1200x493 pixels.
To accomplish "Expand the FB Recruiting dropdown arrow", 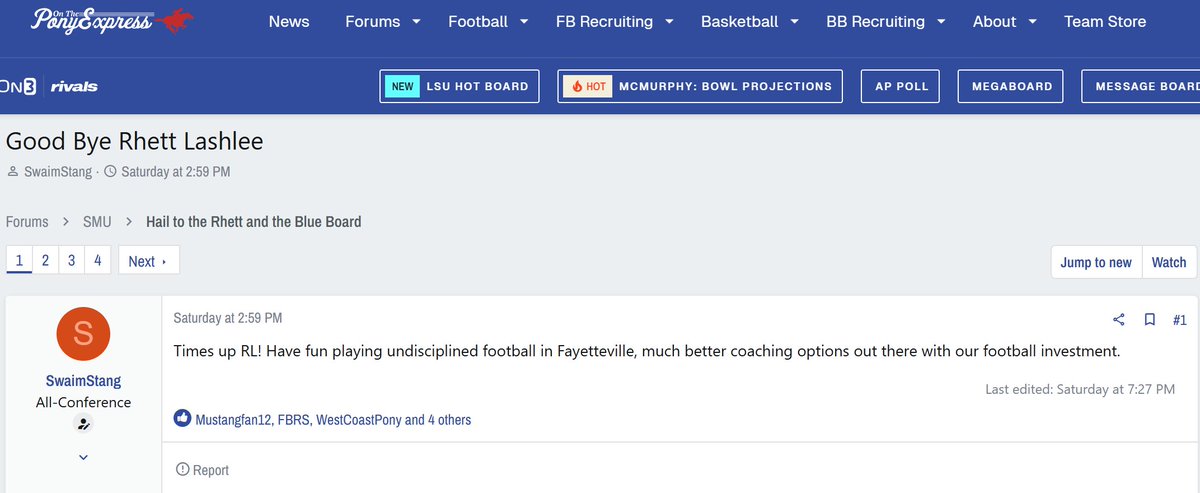I will (669, 22).
